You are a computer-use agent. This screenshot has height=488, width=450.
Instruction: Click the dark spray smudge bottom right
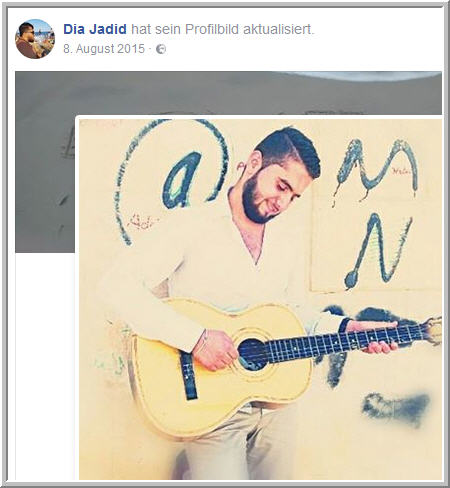[x=396, y=409]
